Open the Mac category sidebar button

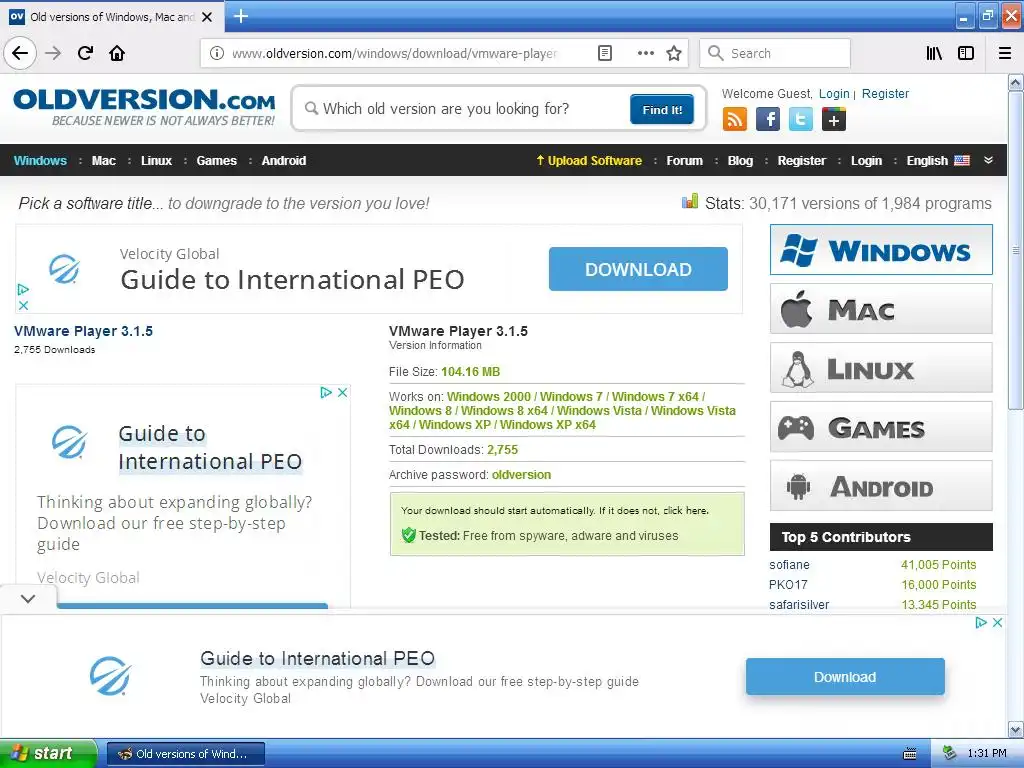pos(881,309)
